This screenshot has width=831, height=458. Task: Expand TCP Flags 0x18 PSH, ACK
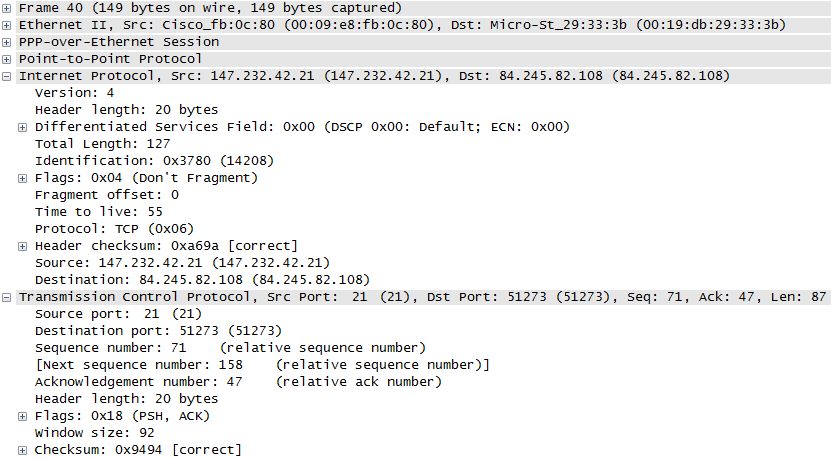click(x=22, y=416)
